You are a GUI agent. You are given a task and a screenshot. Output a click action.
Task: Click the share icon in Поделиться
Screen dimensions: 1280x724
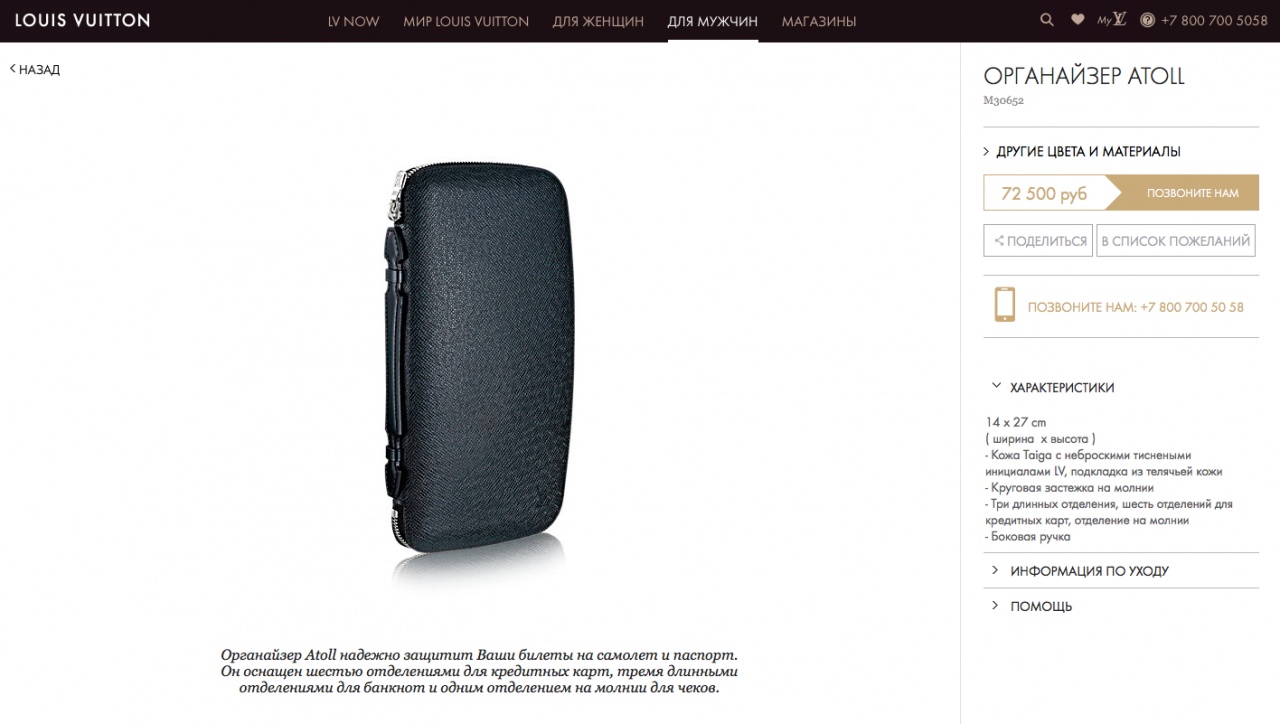tap(998, 241)
